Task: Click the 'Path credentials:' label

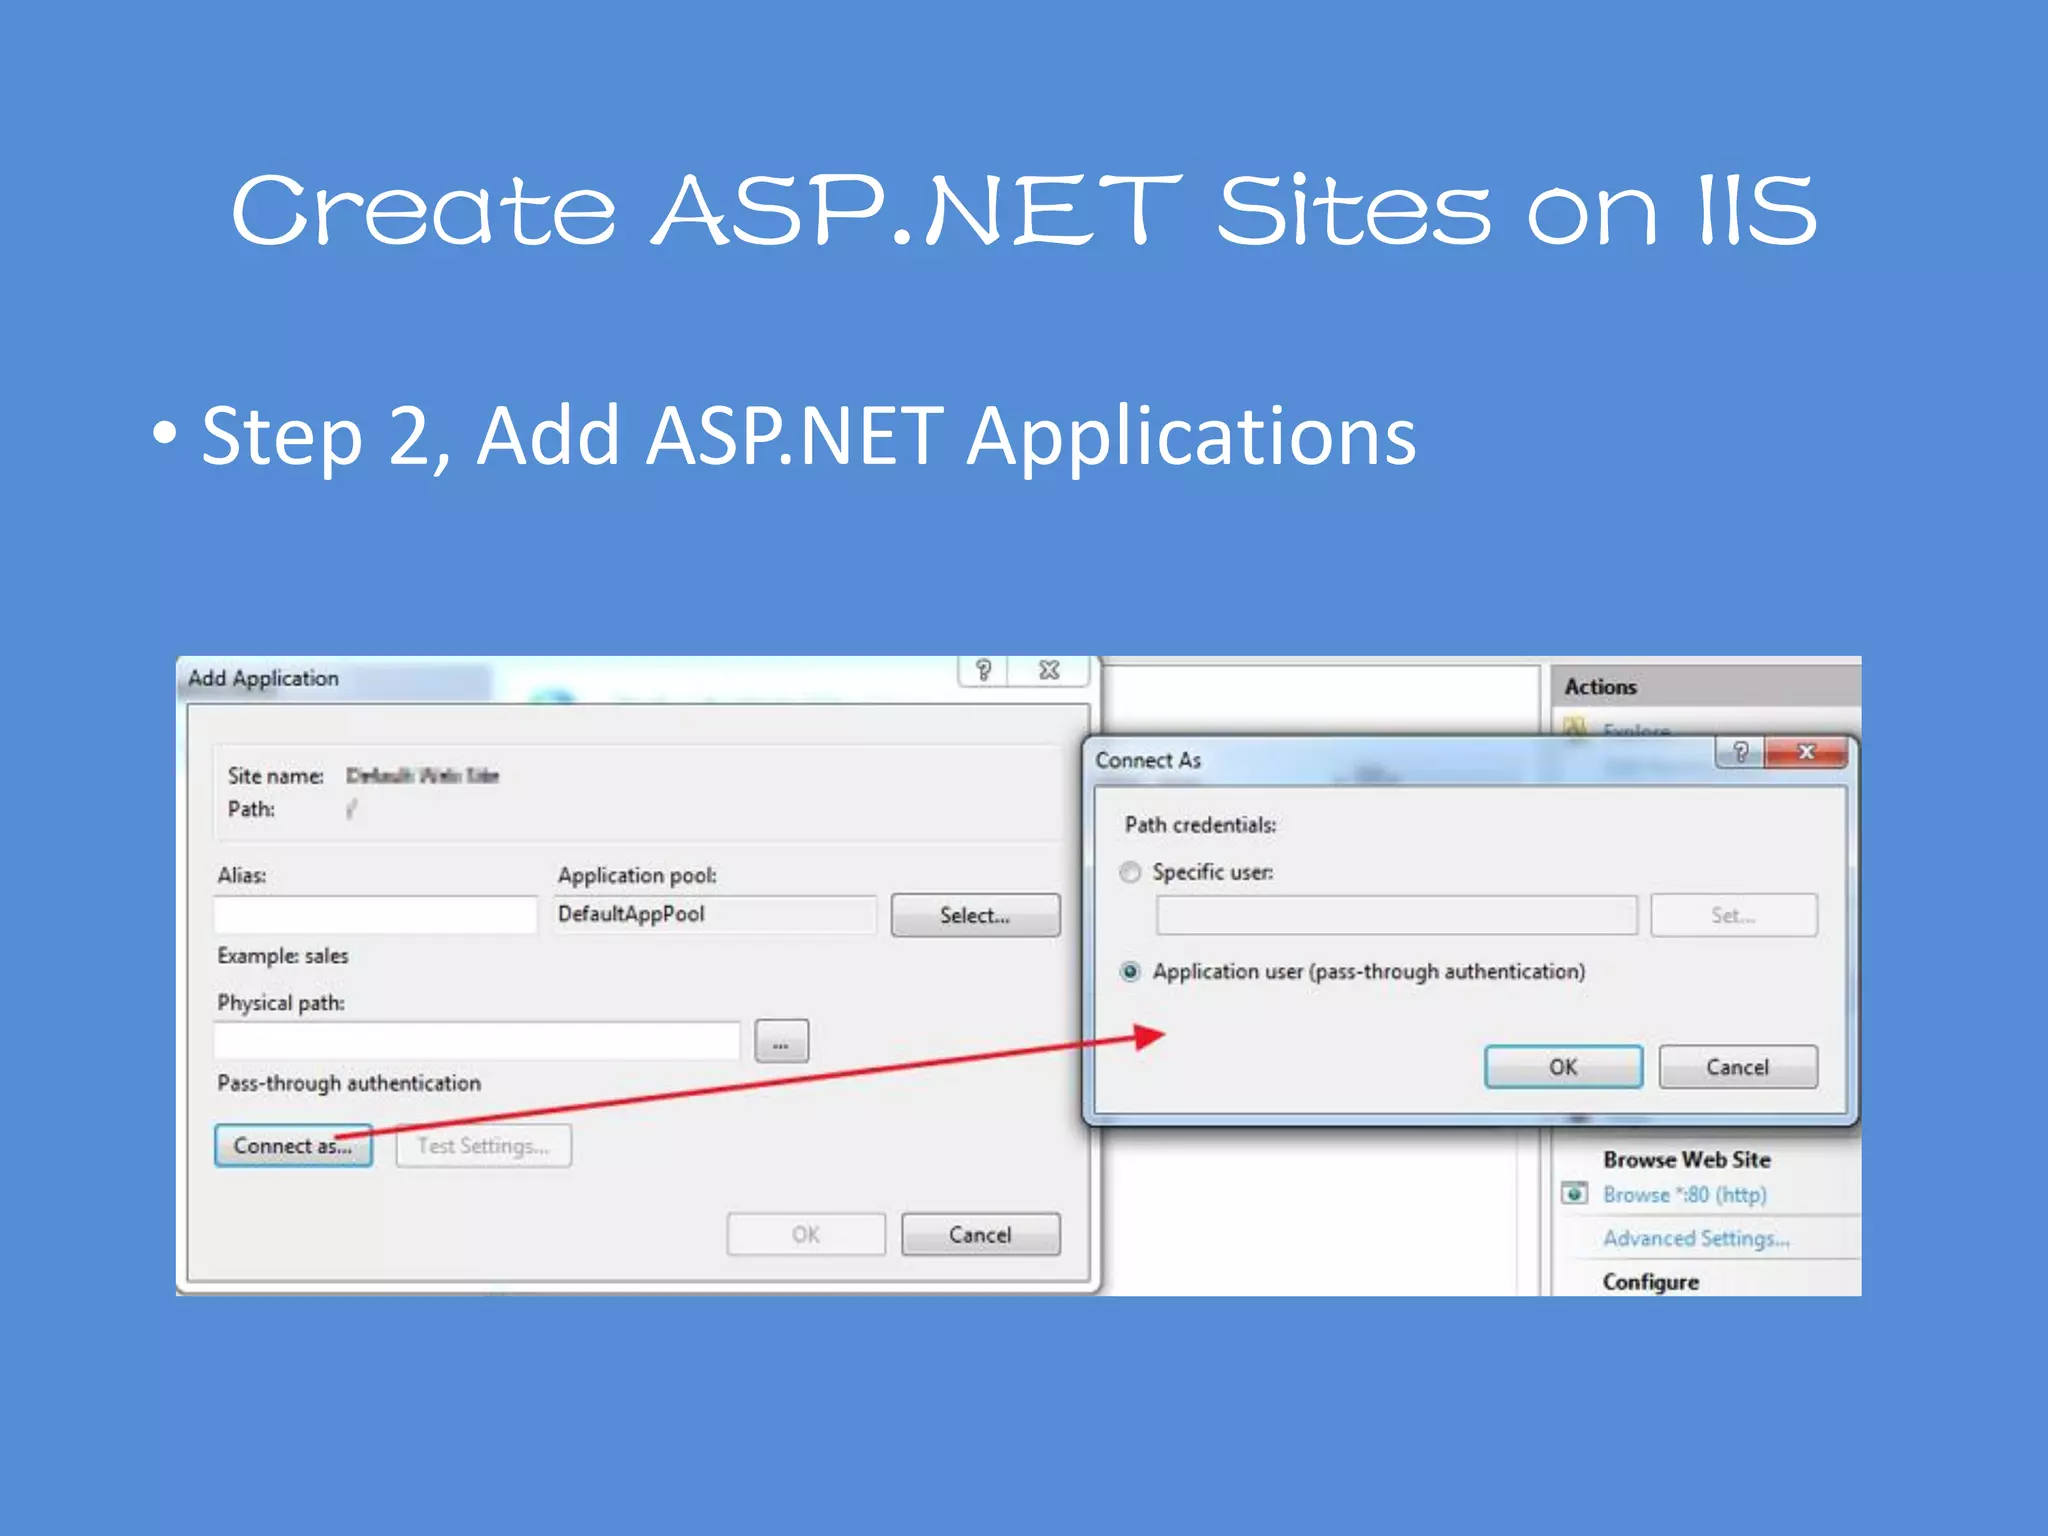Action: tap(1200, 825)
